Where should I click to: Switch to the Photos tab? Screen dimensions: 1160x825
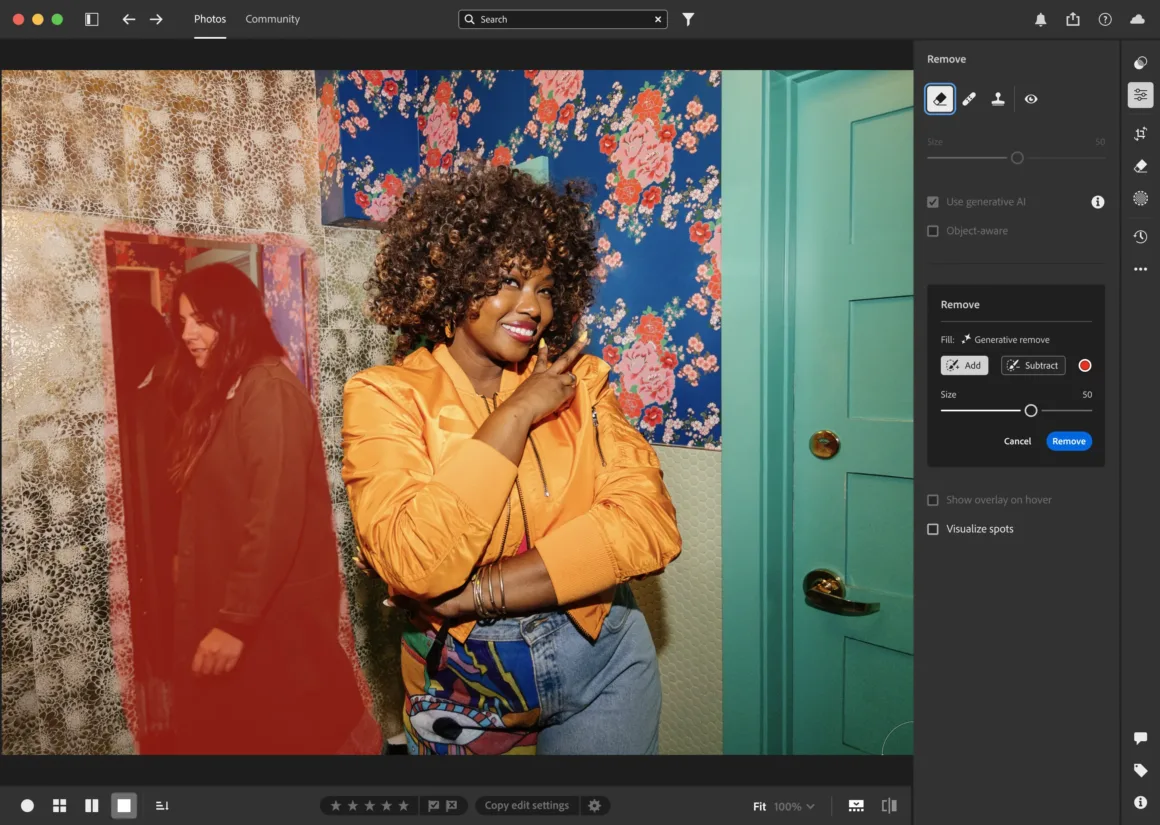click(210, 19)
